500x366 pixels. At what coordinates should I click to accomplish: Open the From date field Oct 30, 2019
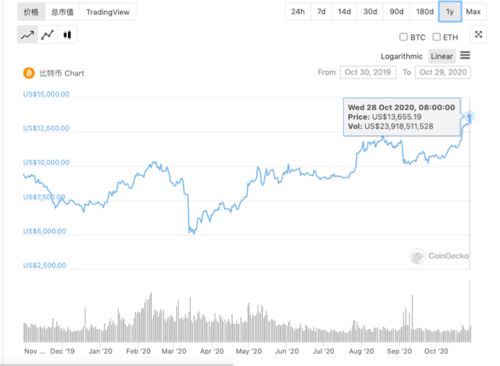click(x=368, y=72)
